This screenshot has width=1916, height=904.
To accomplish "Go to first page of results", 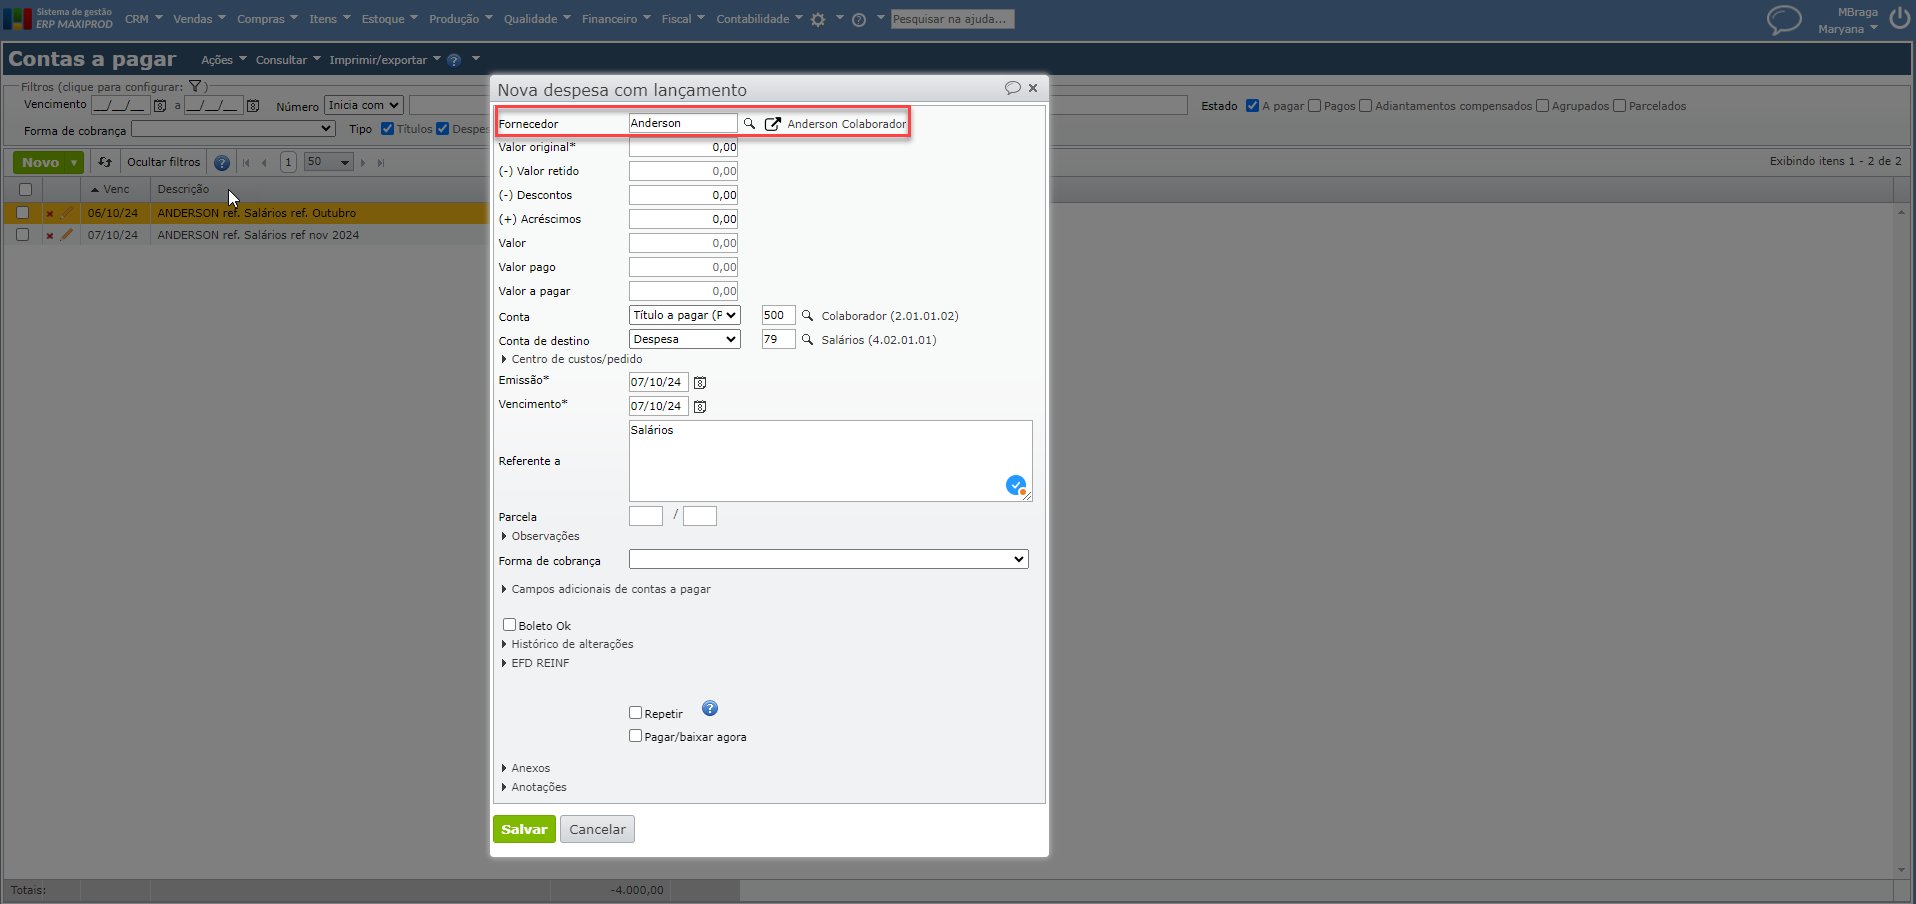I will (246, 163).
